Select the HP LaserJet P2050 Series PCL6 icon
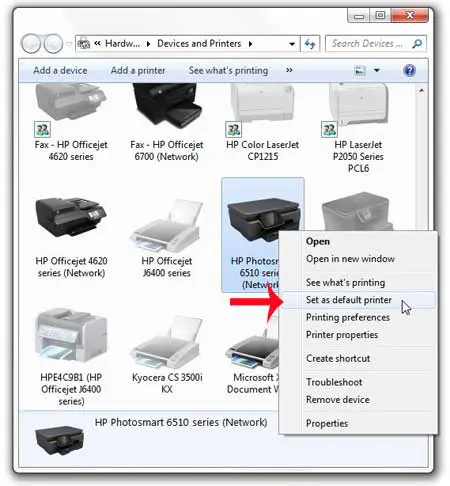The height and width of the screenshot is (486, 450). click(358, 103)
